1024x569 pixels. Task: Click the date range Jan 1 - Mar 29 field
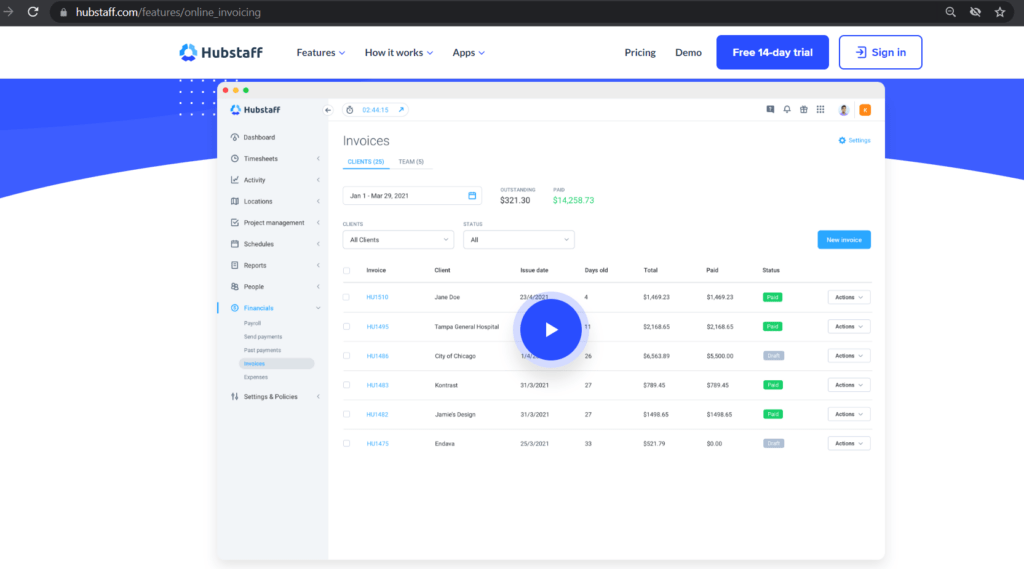(412, 195)
